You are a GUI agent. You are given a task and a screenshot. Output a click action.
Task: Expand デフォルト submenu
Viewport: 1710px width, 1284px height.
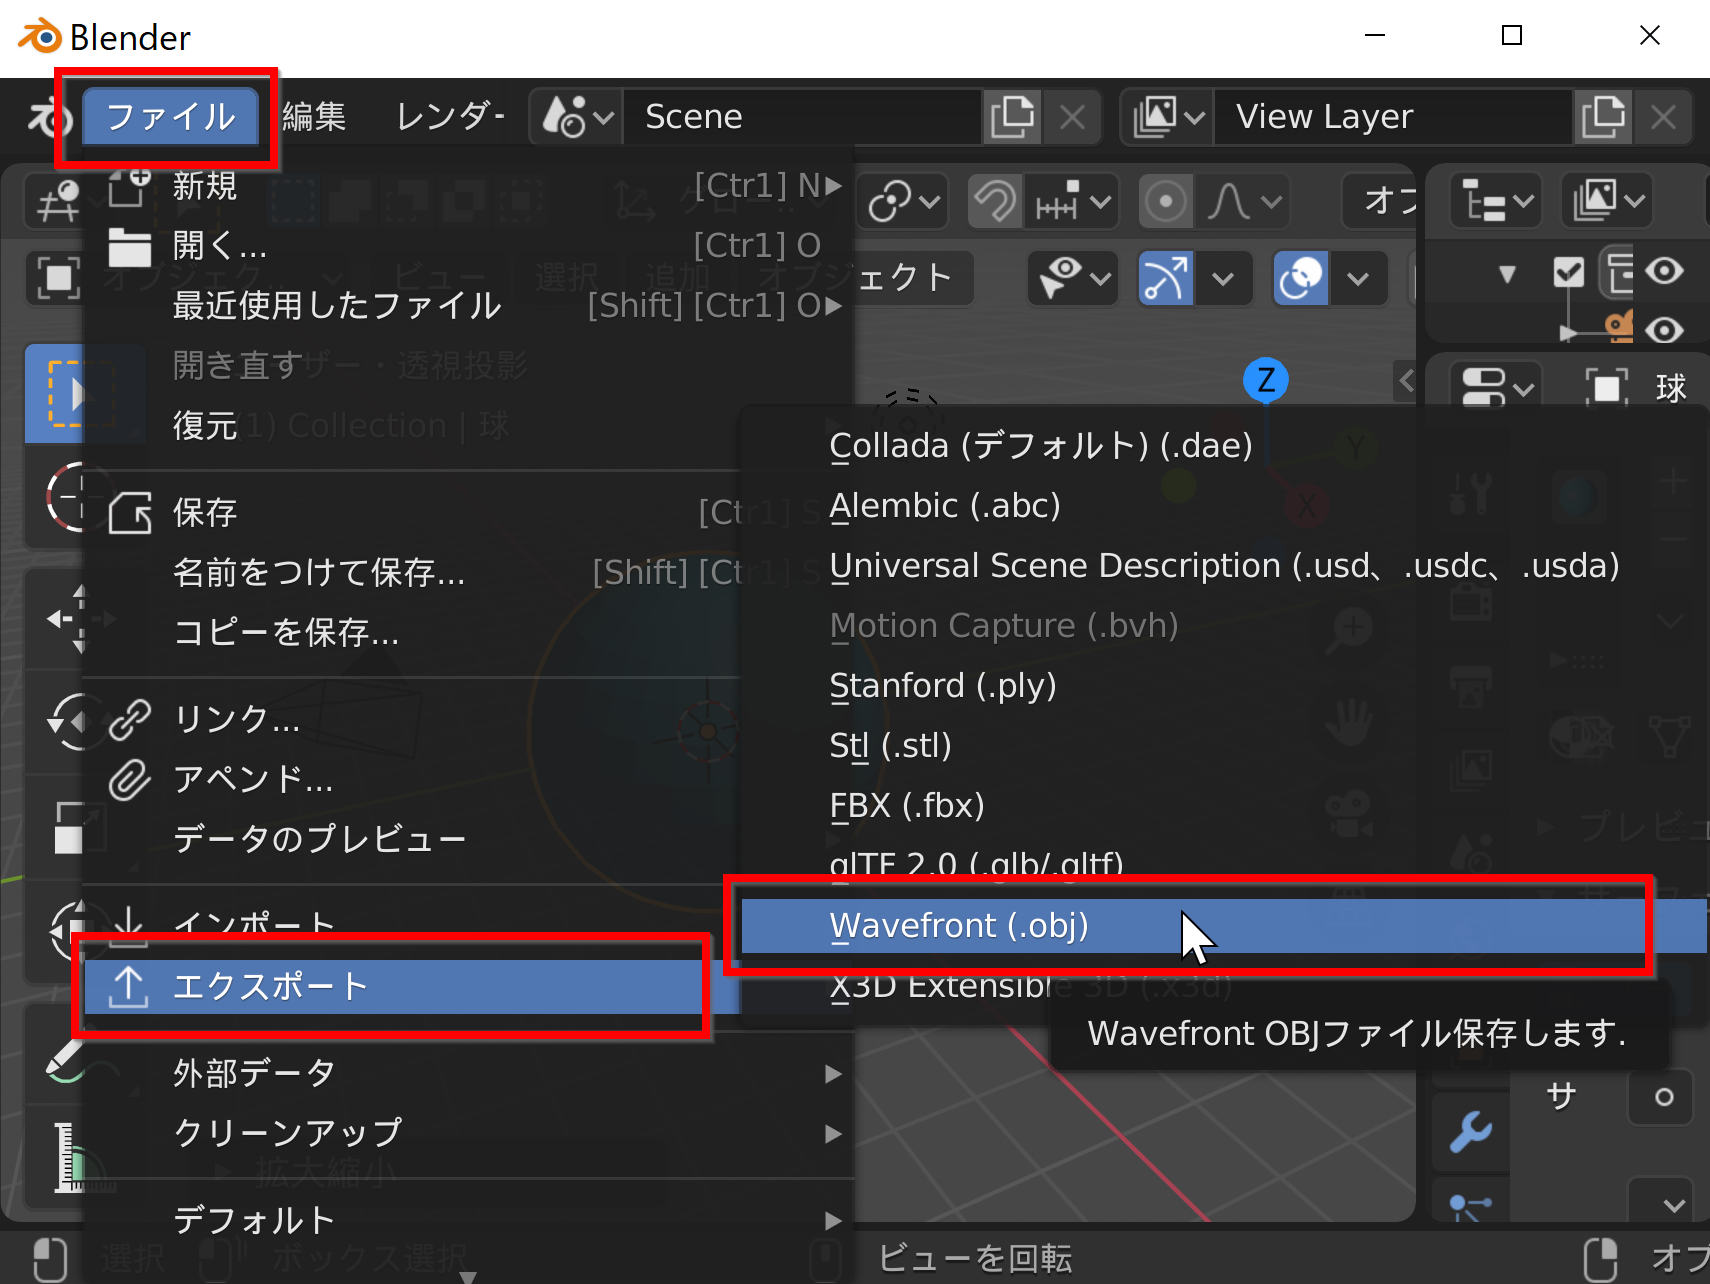[x=468, y=1221]
